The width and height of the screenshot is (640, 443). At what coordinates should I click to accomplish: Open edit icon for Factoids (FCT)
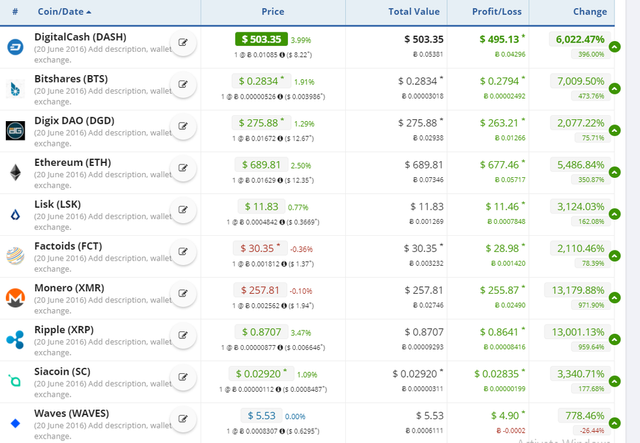pyautogui.click(x=183, y=251)
